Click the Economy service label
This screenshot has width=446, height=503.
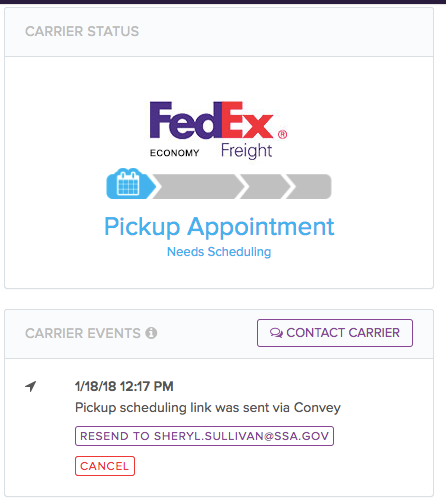coord(174,153)
